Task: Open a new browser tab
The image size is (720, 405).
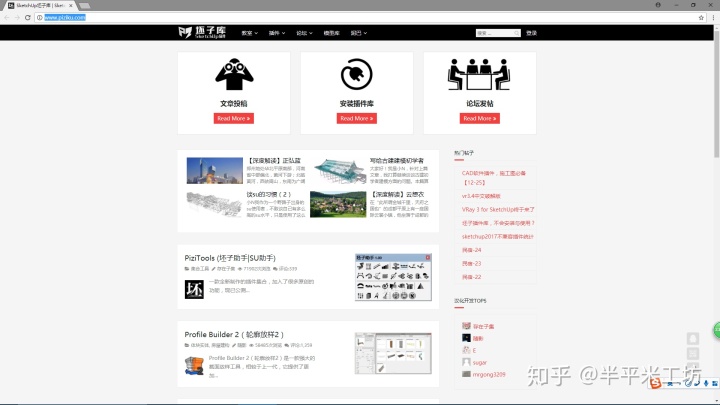Action: (84, 6)
